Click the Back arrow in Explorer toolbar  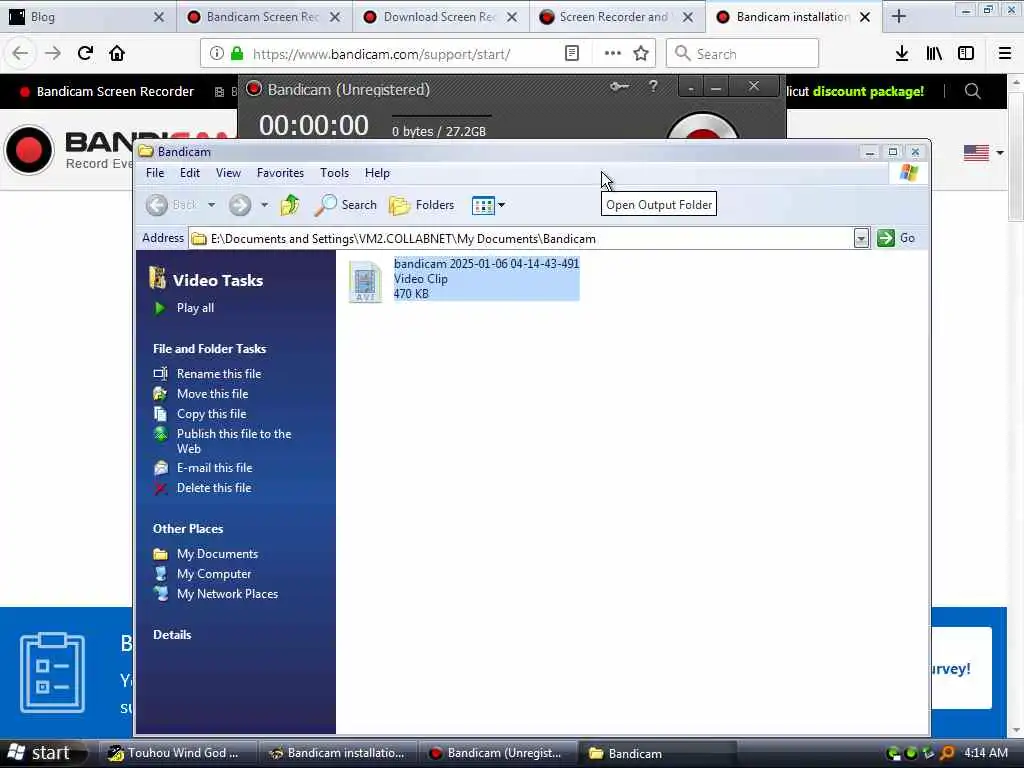click(x=157, y=205)
